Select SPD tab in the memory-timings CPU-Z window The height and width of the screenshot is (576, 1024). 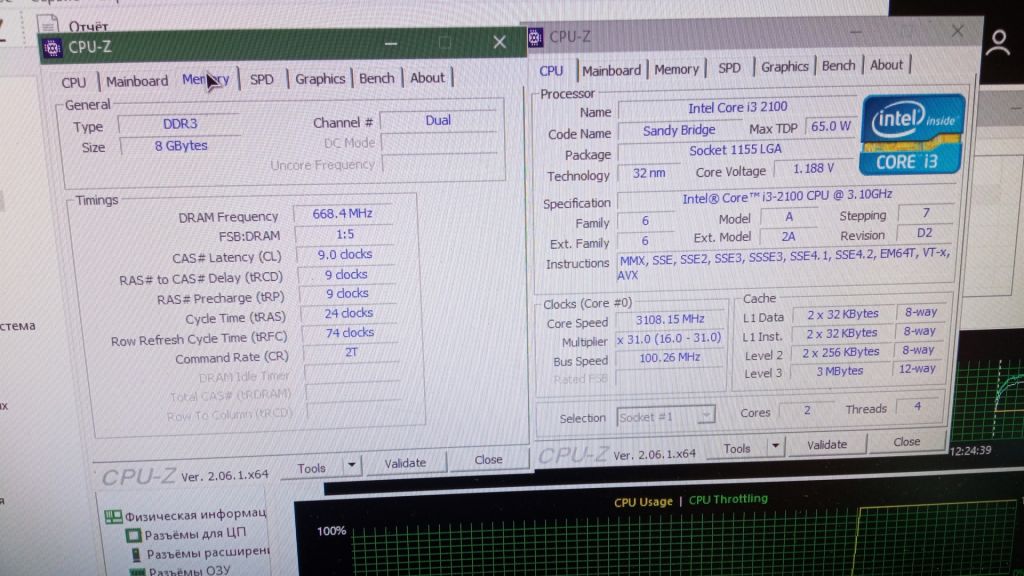pyautogui.click(x=262, y=79)
